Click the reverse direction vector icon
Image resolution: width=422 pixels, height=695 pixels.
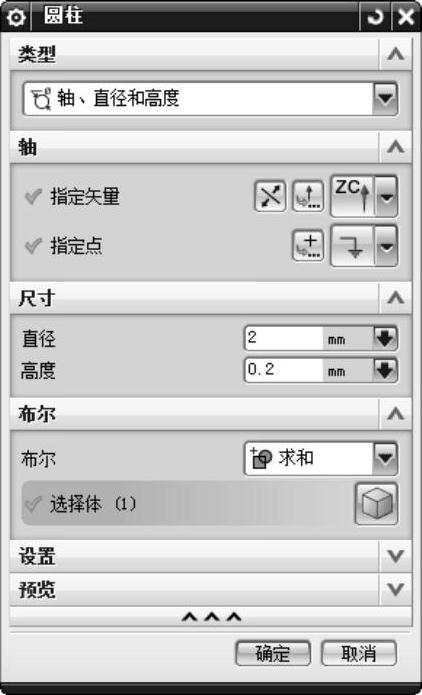270,196
